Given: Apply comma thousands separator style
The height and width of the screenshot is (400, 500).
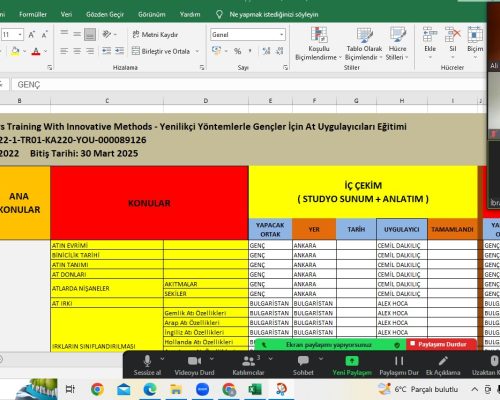Looking at the screenshot, I should click(250, 51).
